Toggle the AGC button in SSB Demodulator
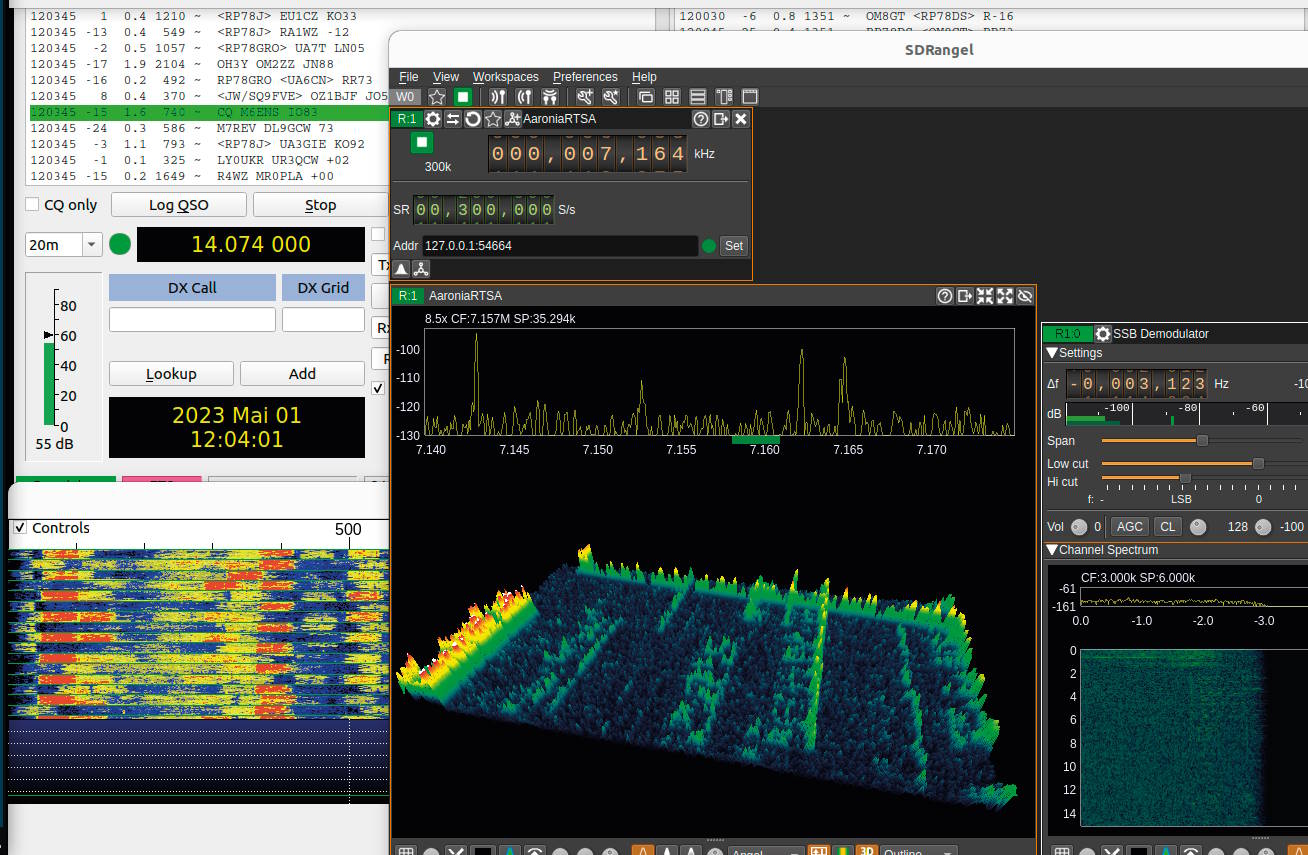This screenshot has height=855, width=1308. click(1130, 527)
